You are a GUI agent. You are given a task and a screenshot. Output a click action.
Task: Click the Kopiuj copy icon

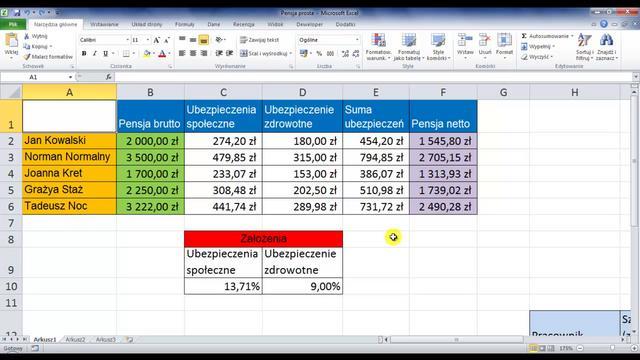point(27,47)
